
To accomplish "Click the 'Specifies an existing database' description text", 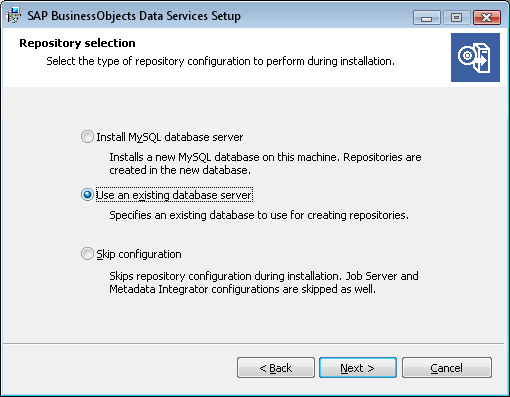I will pyautogui.click(x=259, y=215).
